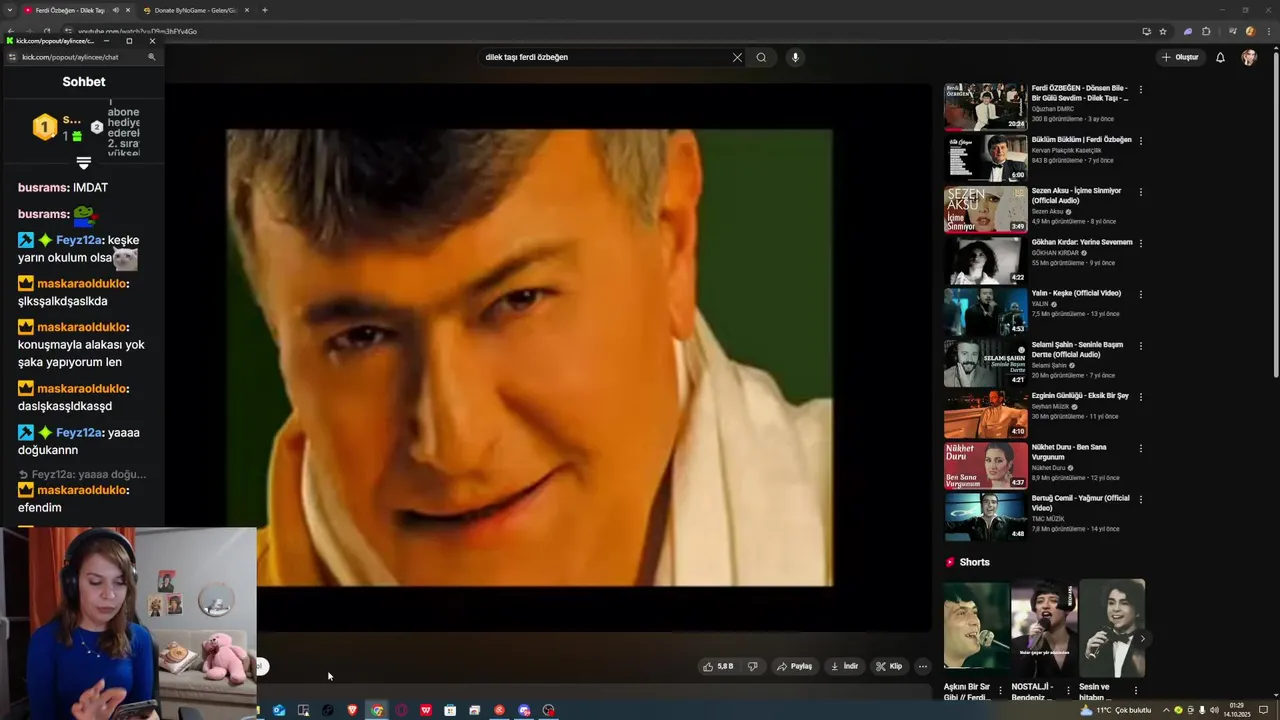Open the Aşkını Bir Sır Gibi short thumbnail
The image size is (1280, 720).
pyautogui.click(x=976, y=625)
